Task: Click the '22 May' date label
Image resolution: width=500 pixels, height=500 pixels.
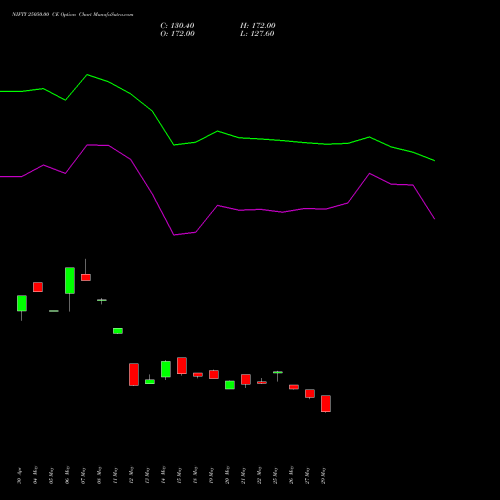Action: point(260,475)
